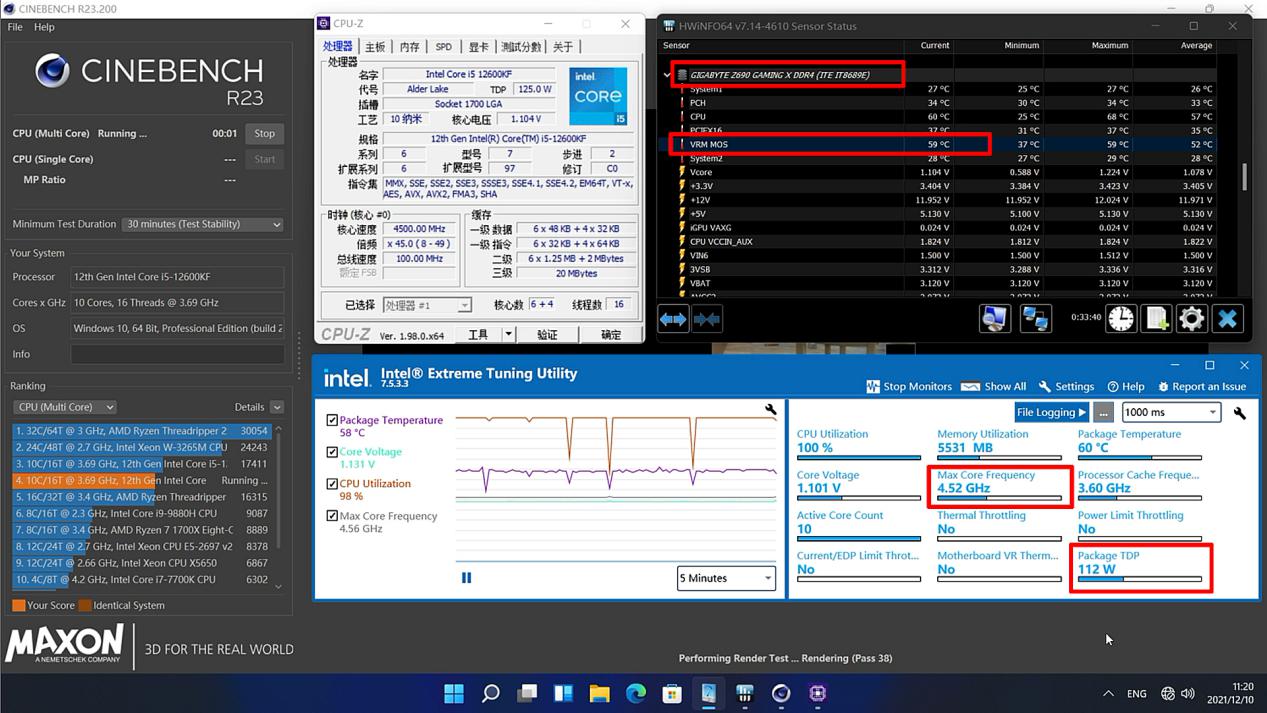Screen dimensions: 1267x713
Task: Close HWiNFO sensors with blue X icon
Action: 1227,319
